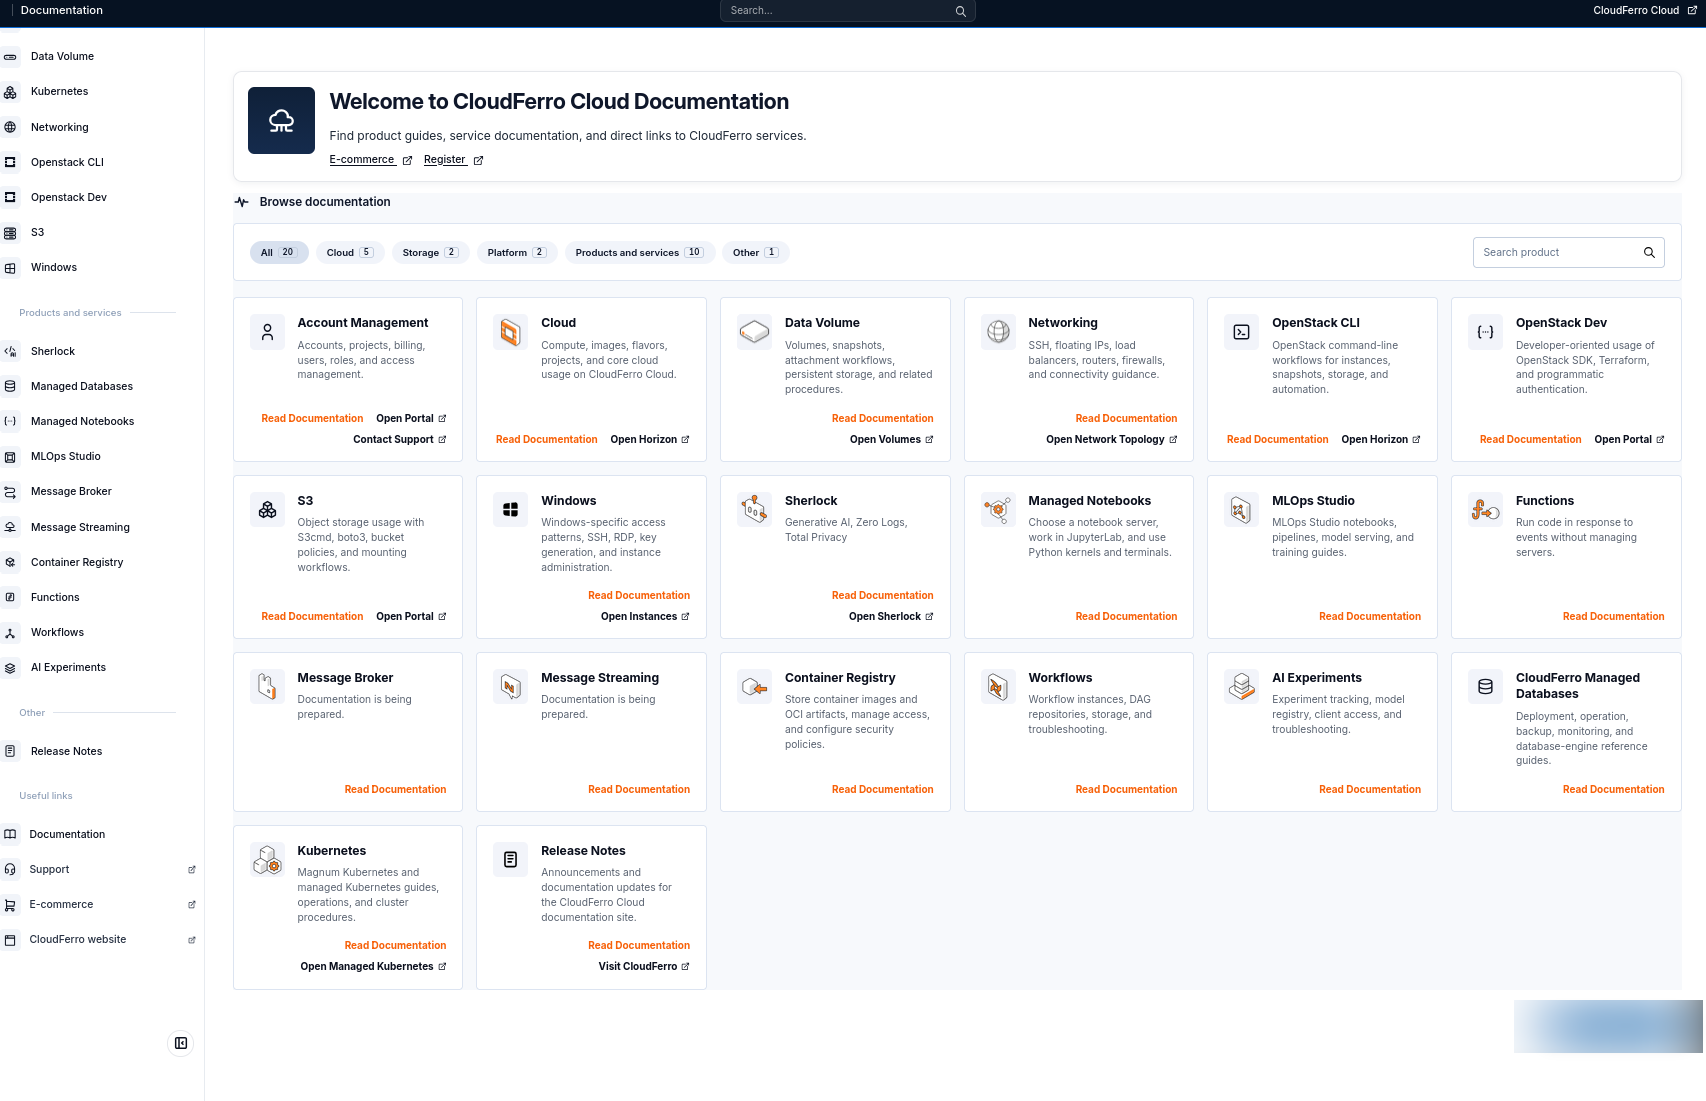Select the Cloud filter tab
Image resolution: width=1706 pixels, height=1101 pixels.
[x=350, y=253]
